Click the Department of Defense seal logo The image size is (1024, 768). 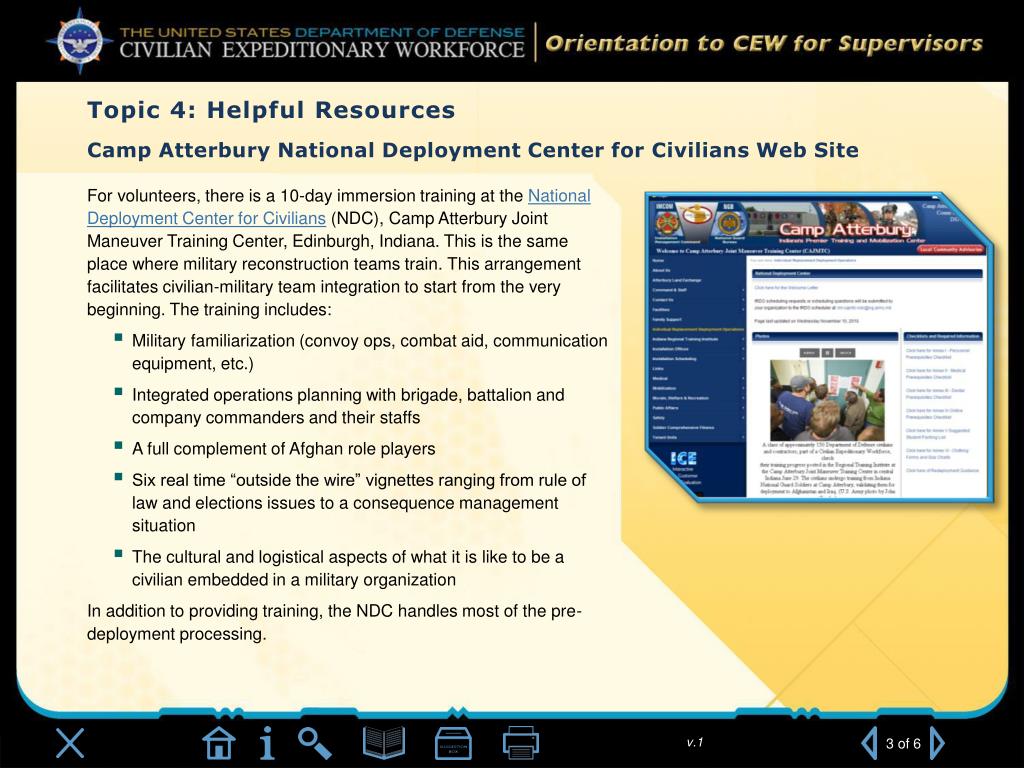coord(79,41)
